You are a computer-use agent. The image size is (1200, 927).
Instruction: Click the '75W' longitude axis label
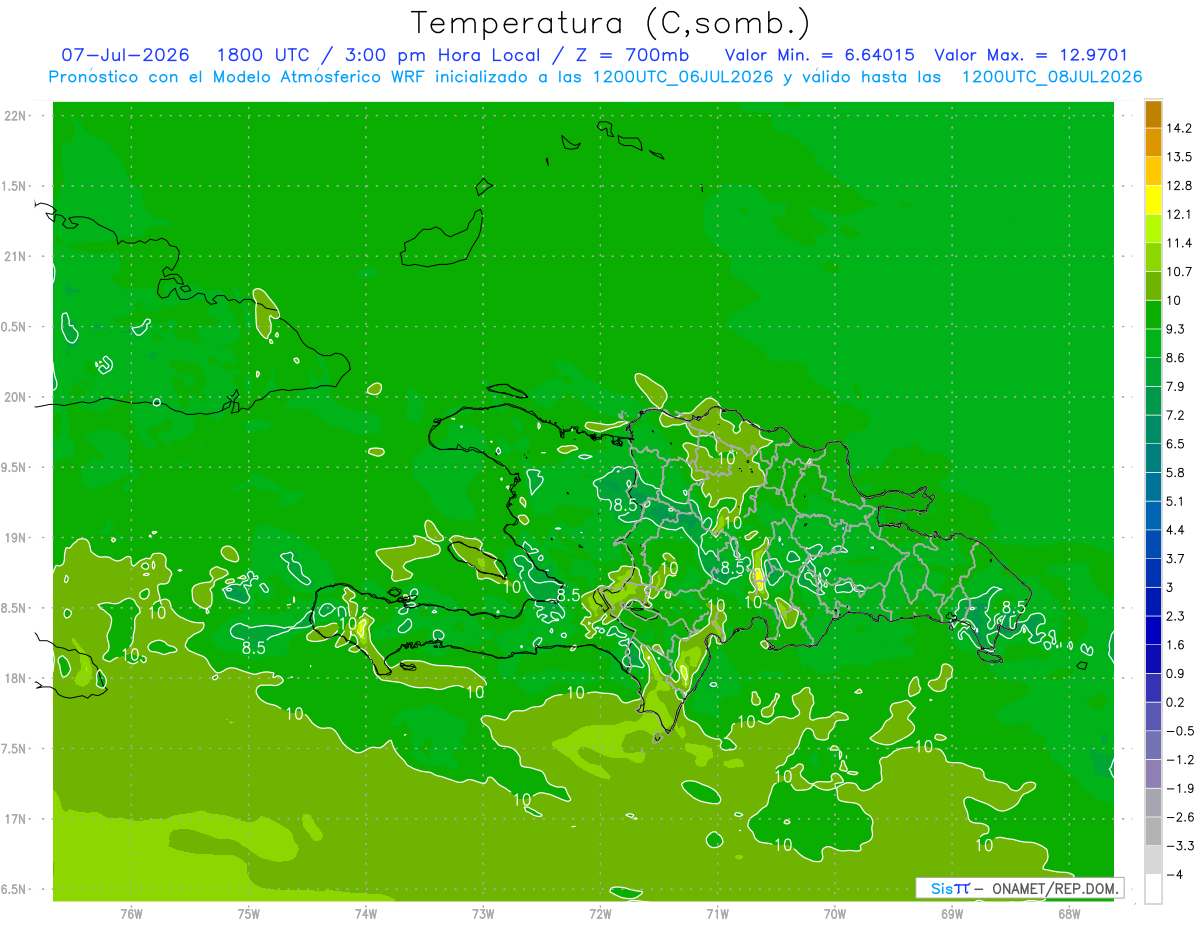[x=248, y=914]
